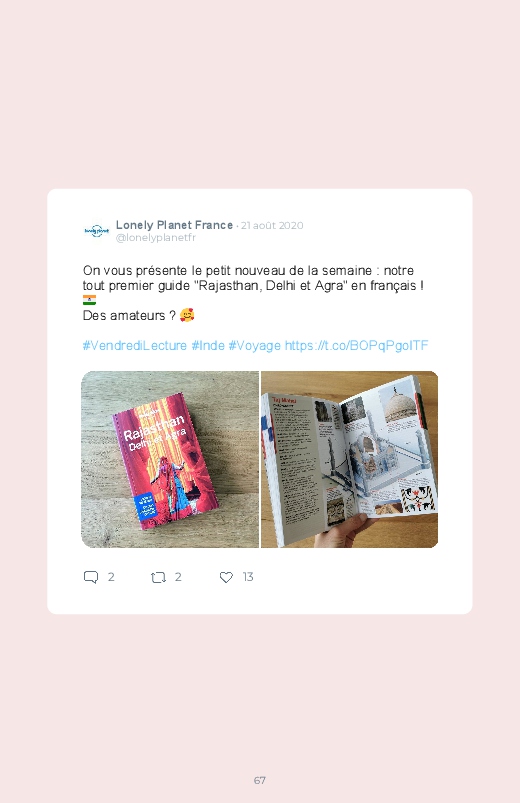Open the open-book Taj Mahal photo
This screenshot has height=803, width=520.
coord(349,459)
